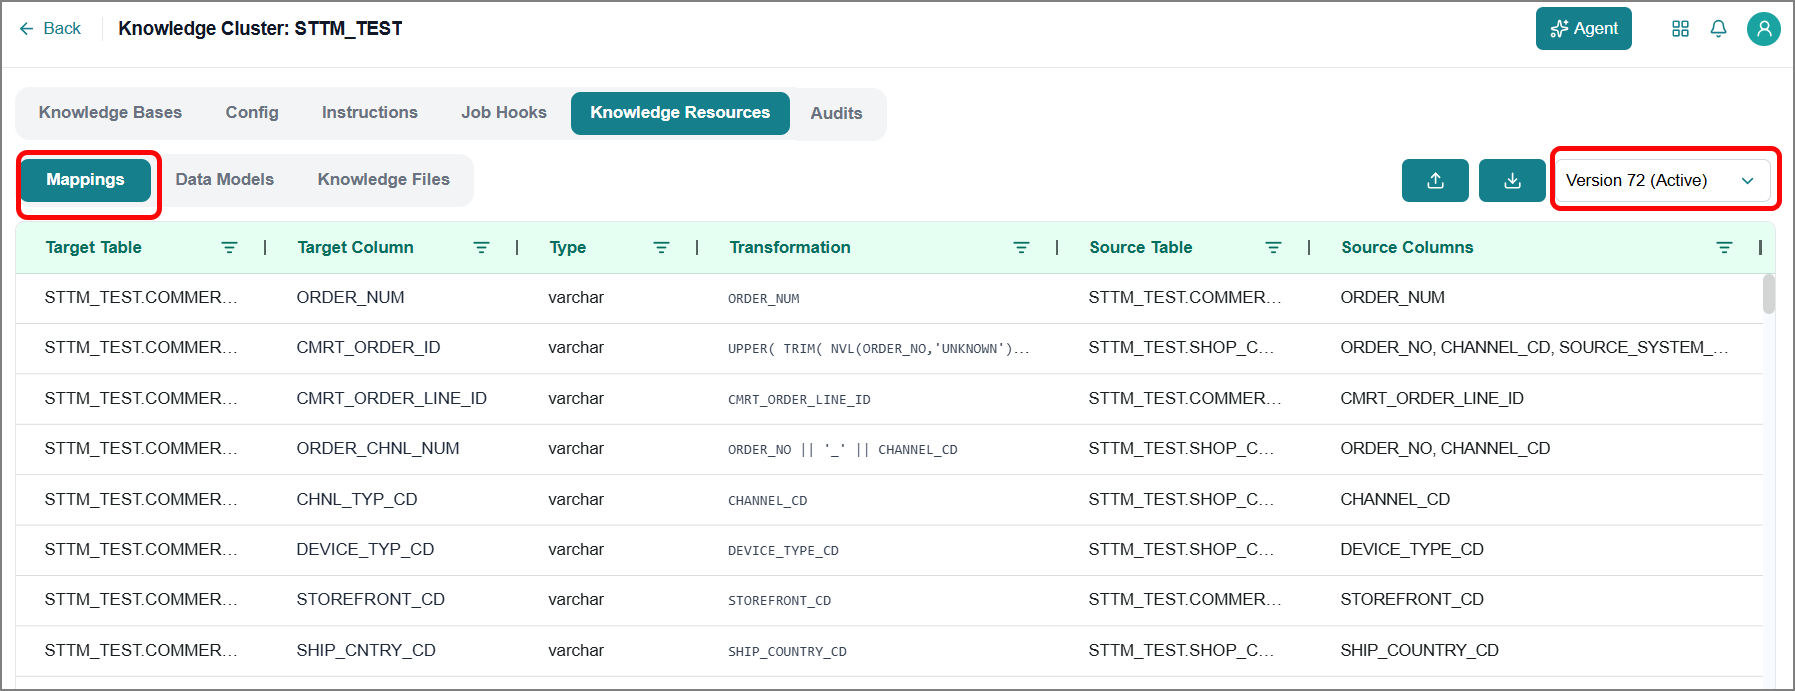
Task: Open the Job Hooks tab
Action: pos(504,113)
